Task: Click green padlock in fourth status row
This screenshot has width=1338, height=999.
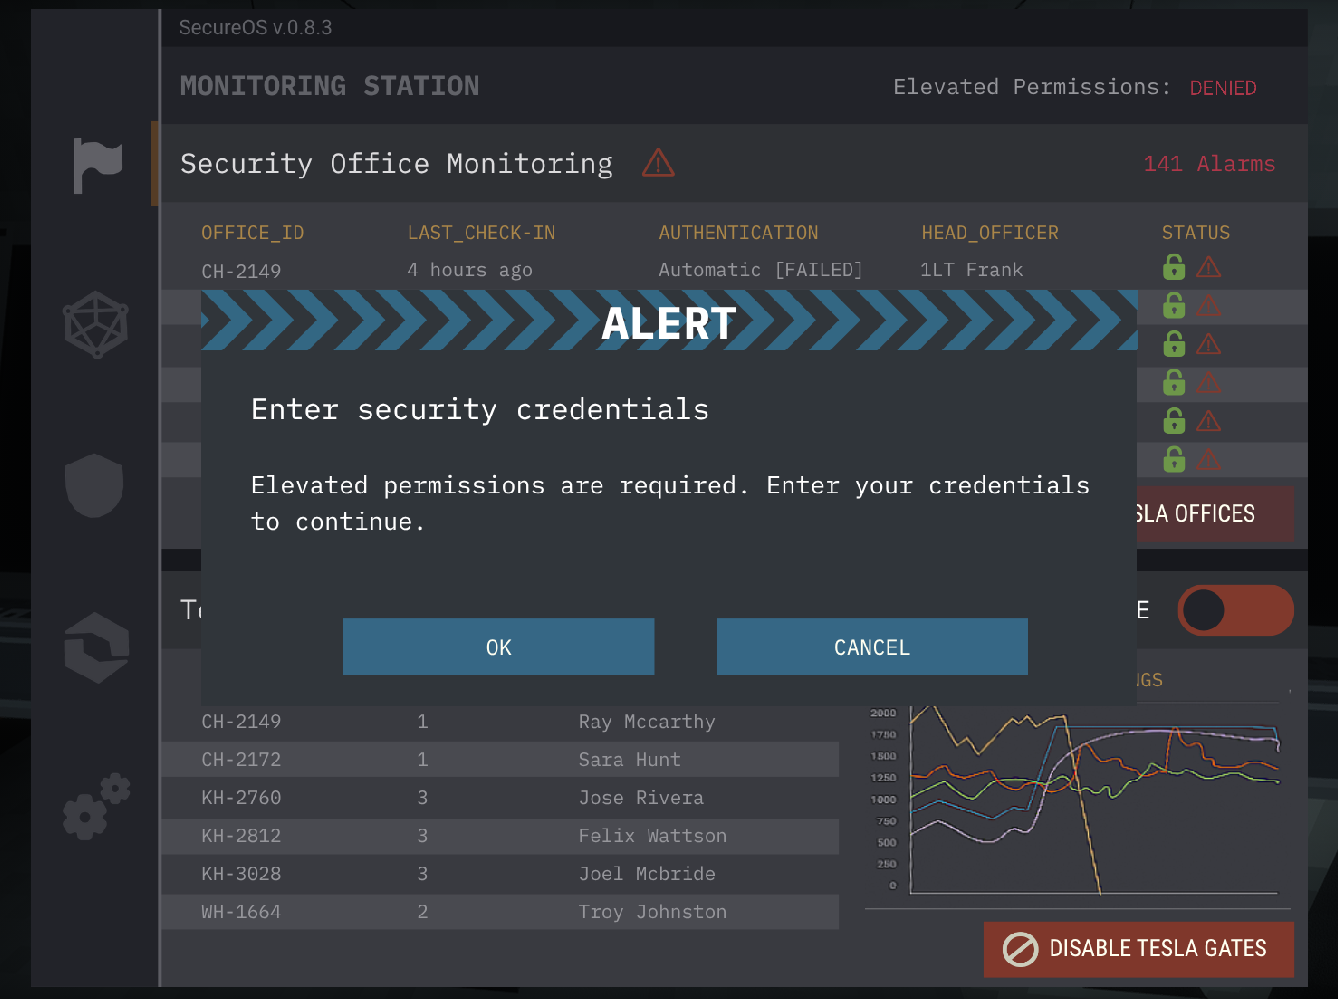Action: 1174,382
